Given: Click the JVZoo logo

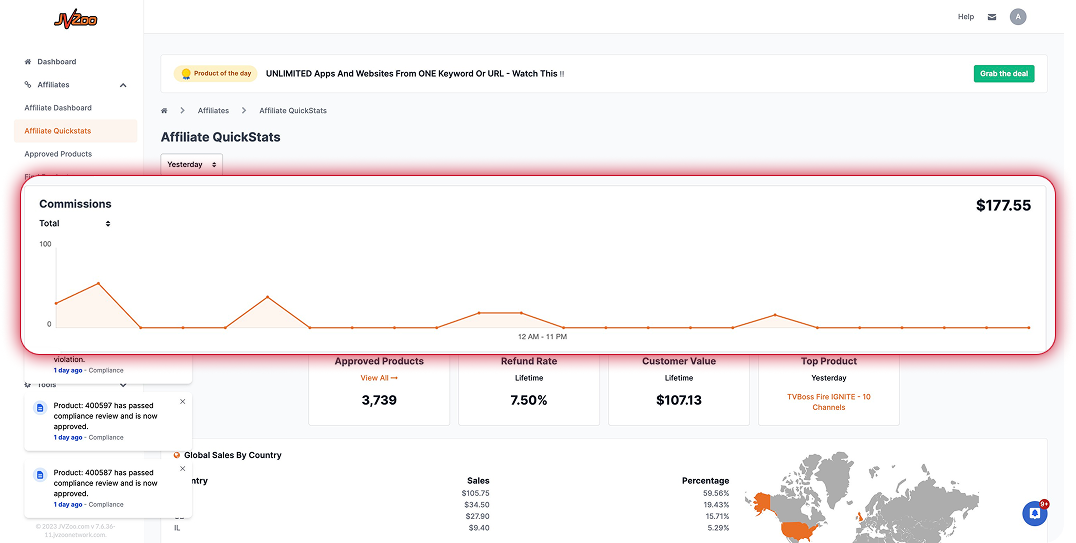Looking at the screenshot, I should (x=75, y=19).
